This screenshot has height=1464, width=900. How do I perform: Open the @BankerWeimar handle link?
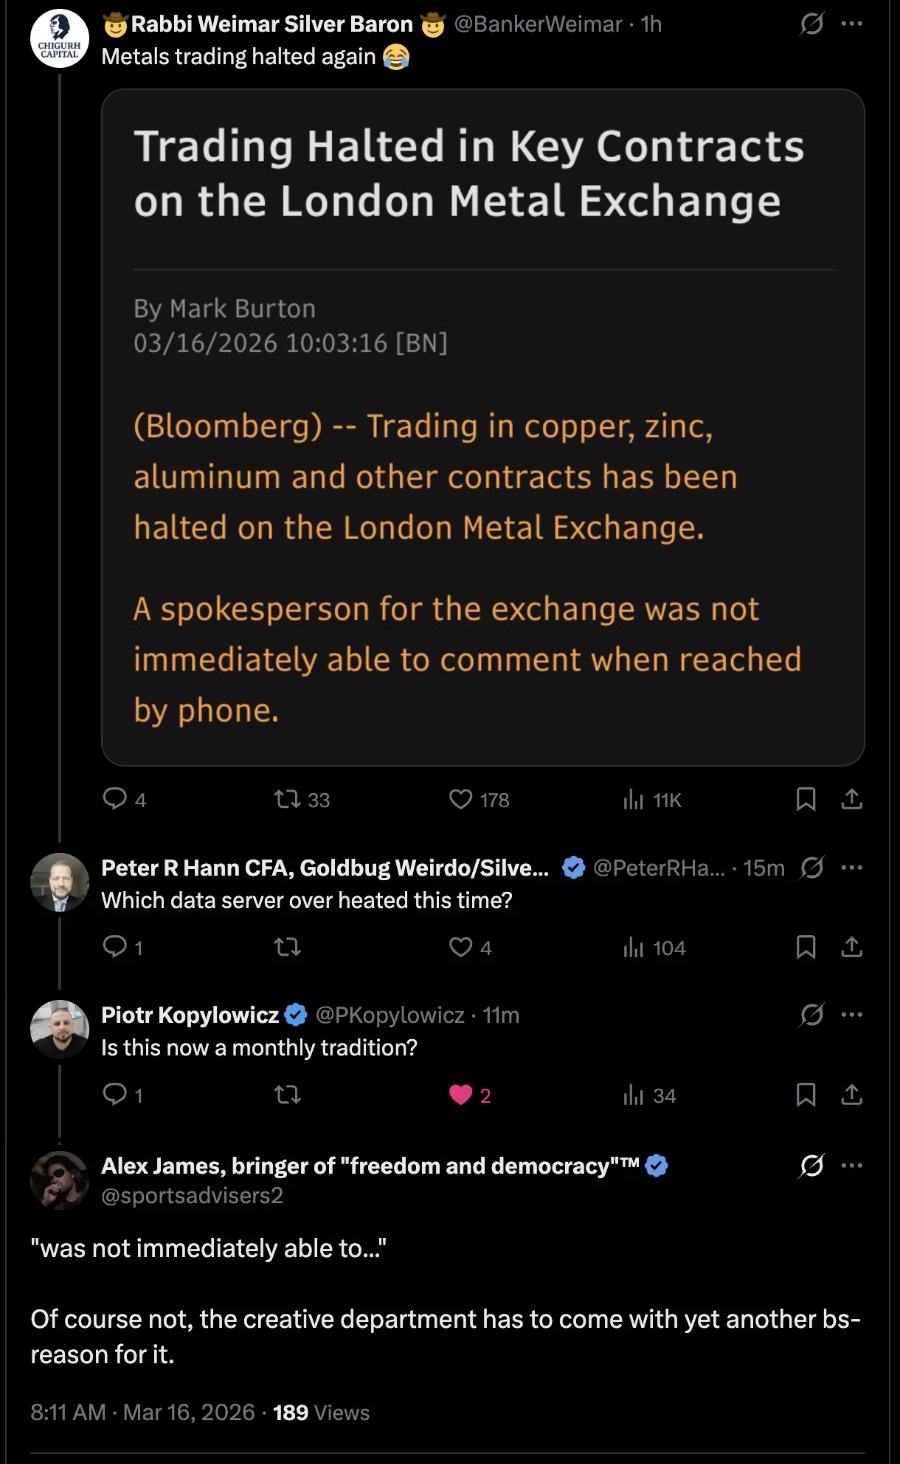[x=538, y=24]
